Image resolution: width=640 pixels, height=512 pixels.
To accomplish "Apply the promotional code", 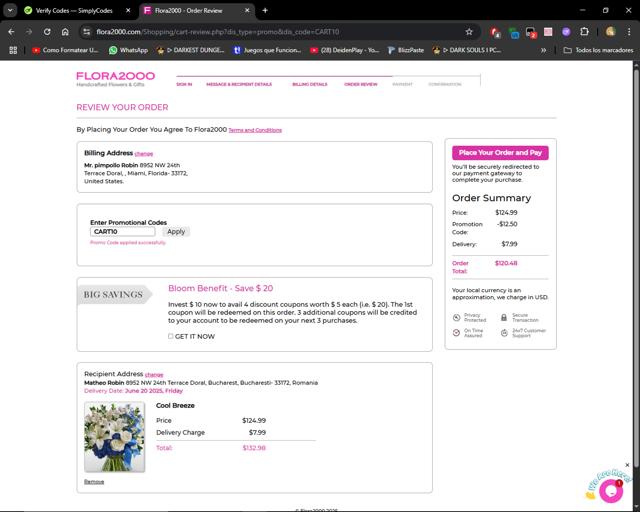I will 176,232.
